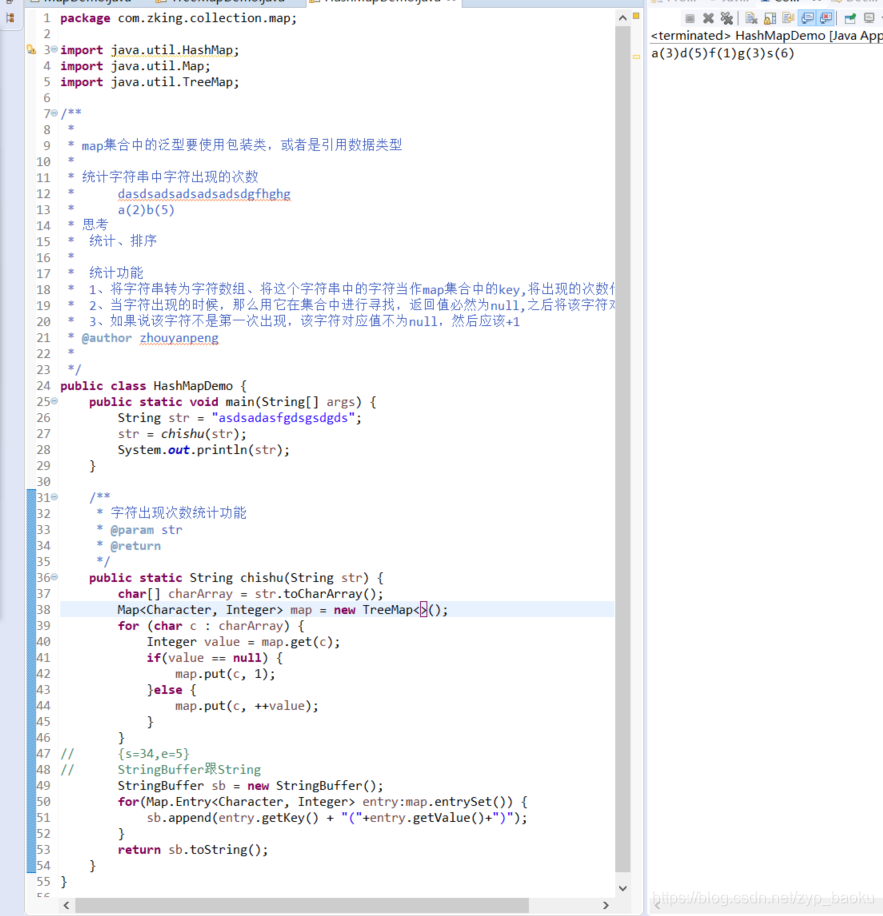Click the @param str Javadoc tag
Screen dimensions: 883x916
click(147, 530)
